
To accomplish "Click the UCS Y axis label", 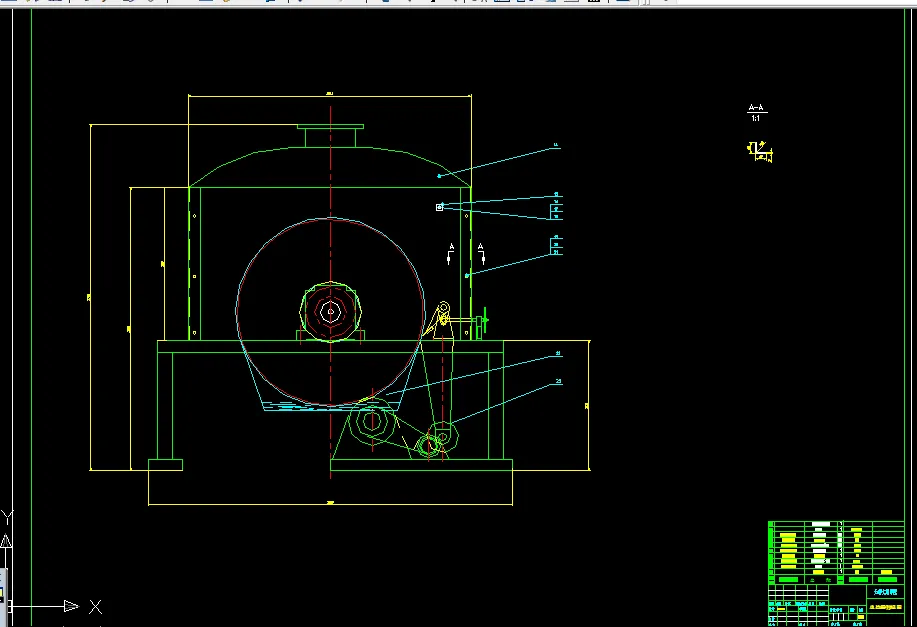I will point(6,517).
